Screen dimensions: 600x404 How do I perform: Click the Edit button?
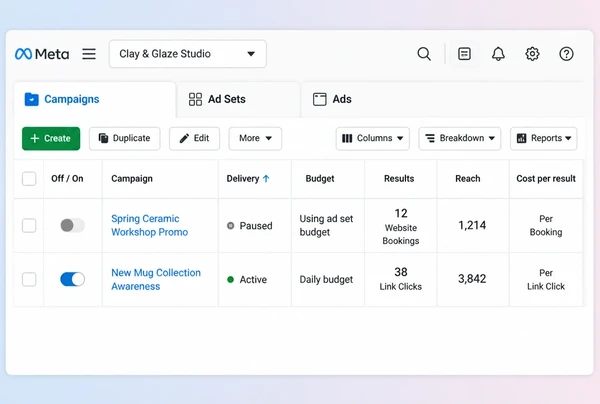(194, 138)
